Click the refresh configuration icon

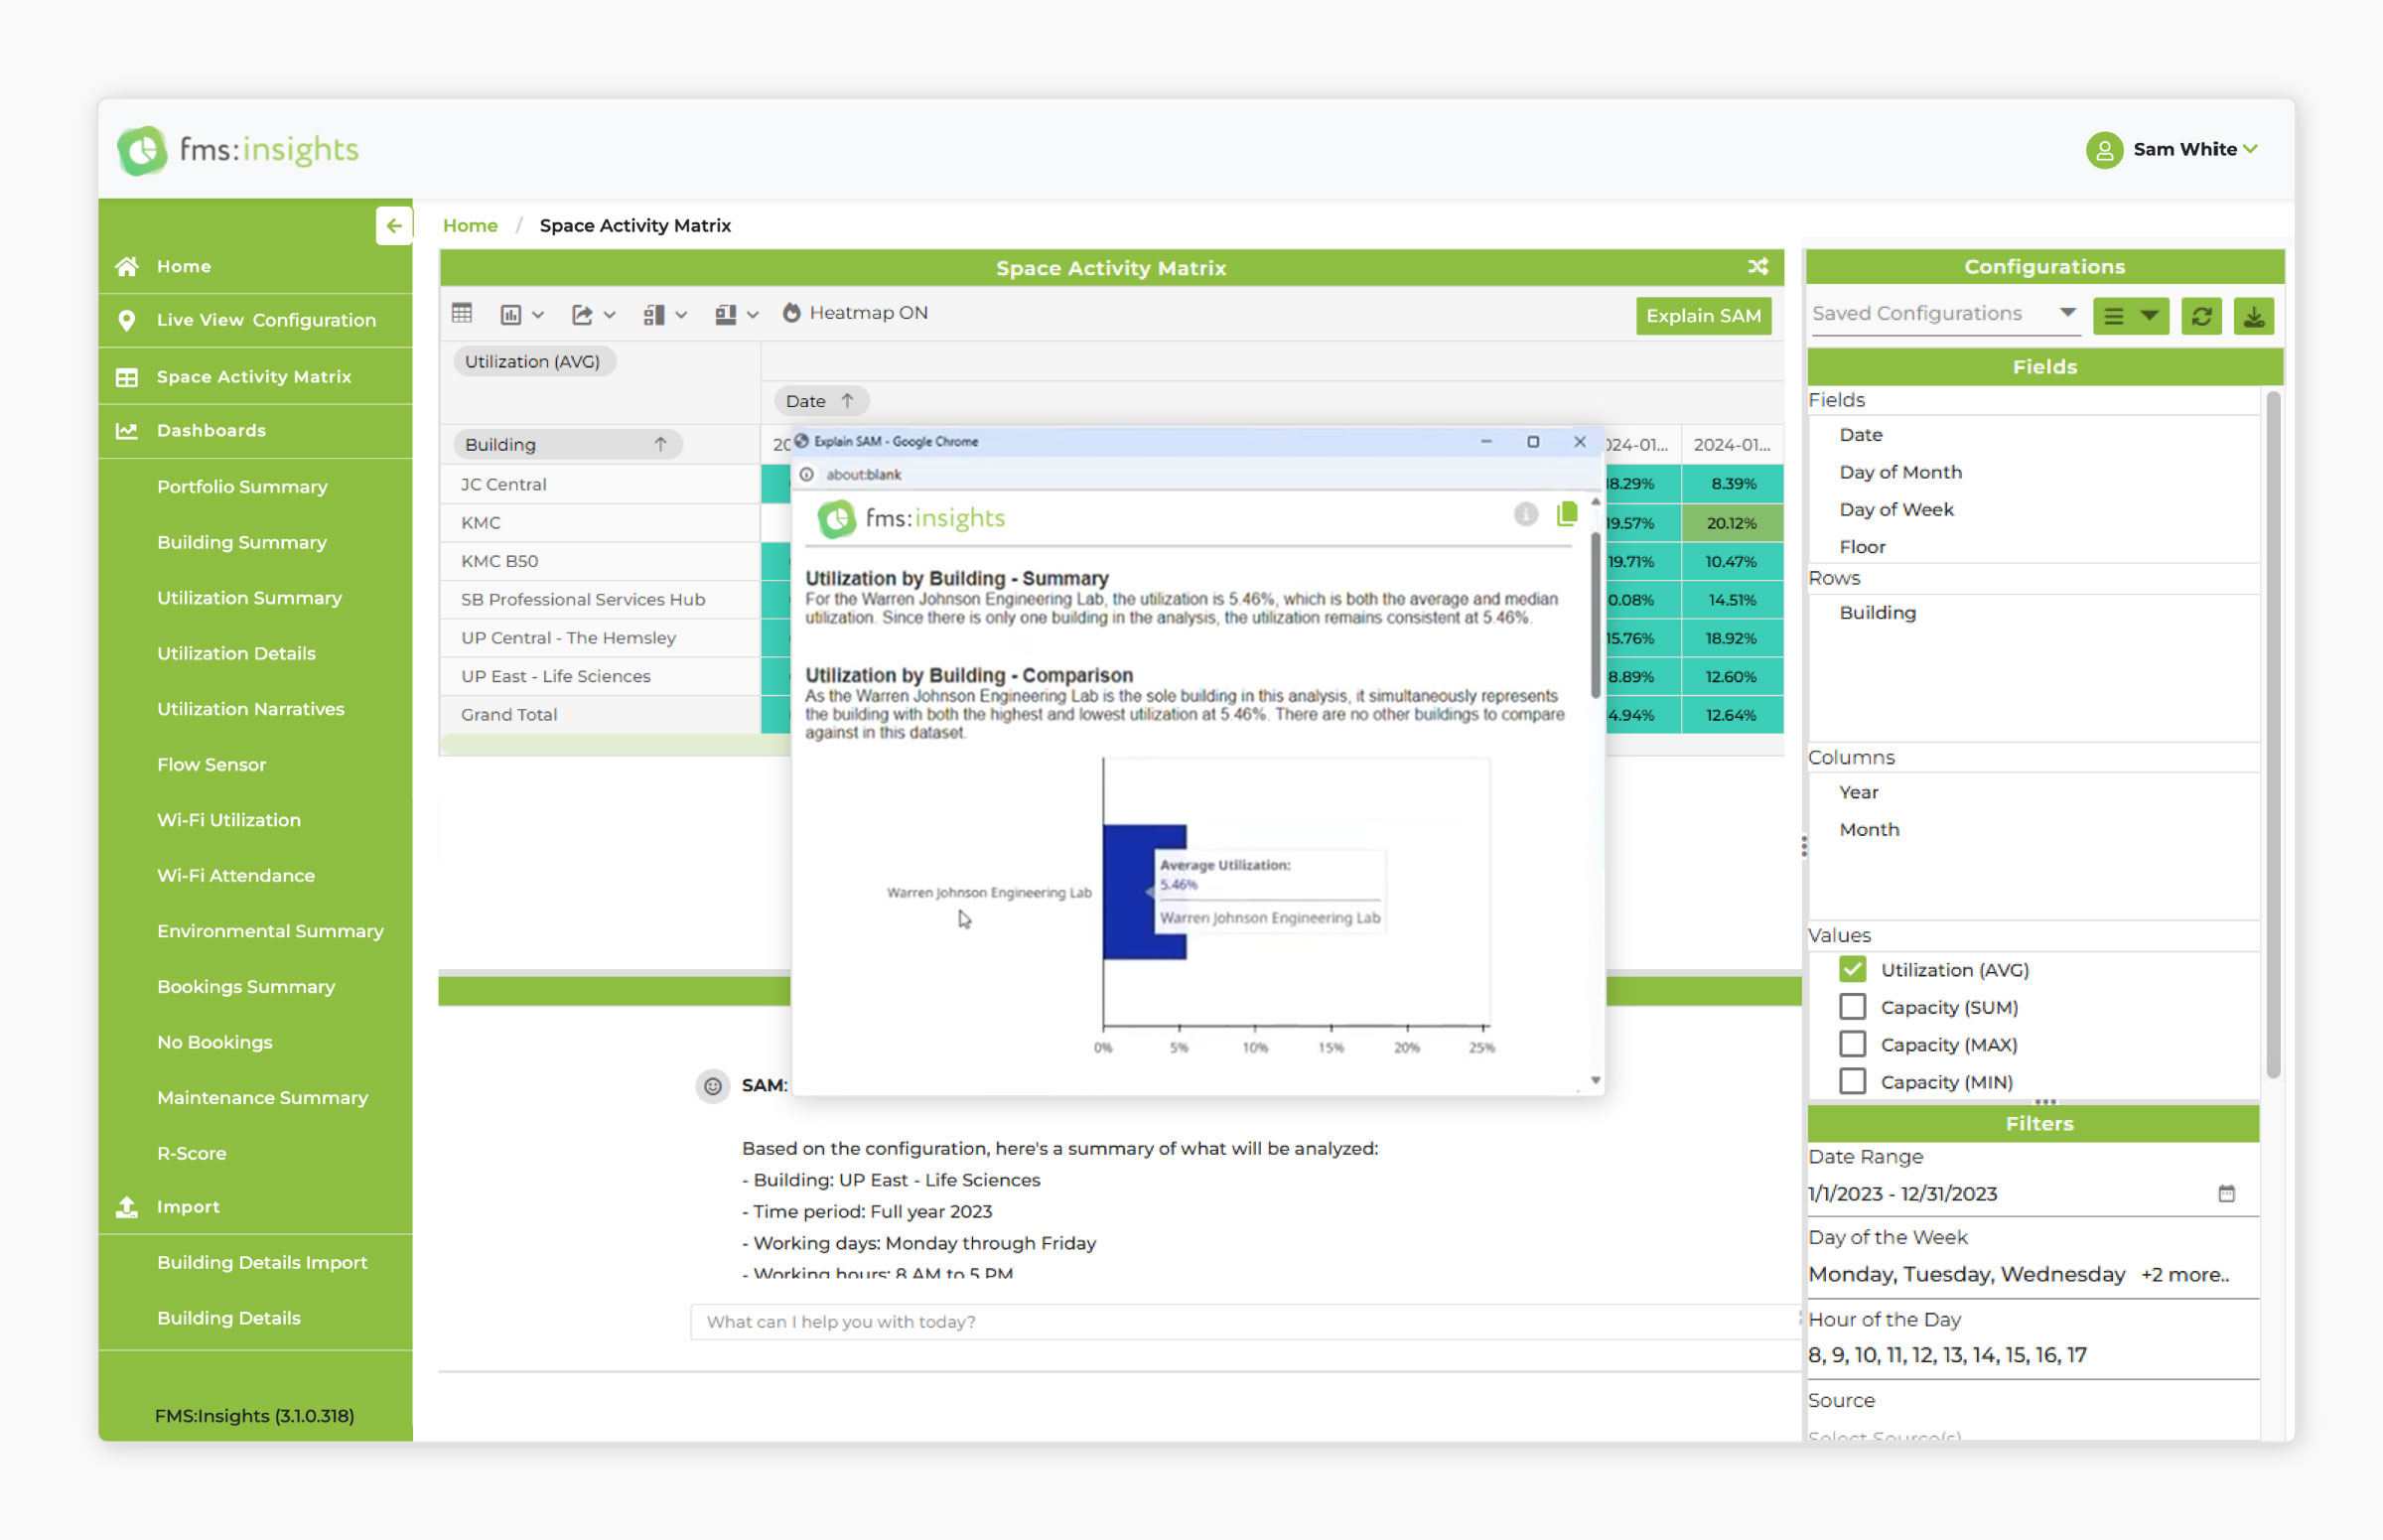(x=2201, y=317)
